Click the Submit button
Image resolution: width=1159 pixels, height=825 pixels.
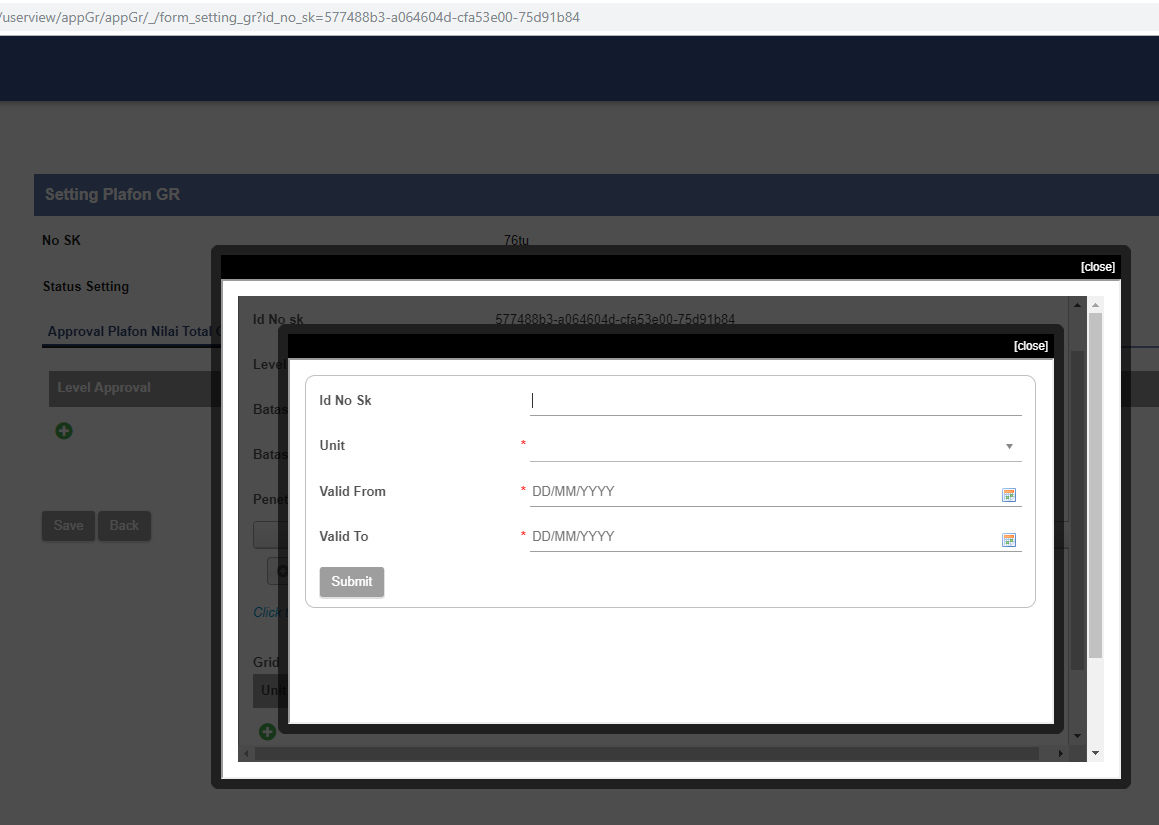(x=352, y=582)
